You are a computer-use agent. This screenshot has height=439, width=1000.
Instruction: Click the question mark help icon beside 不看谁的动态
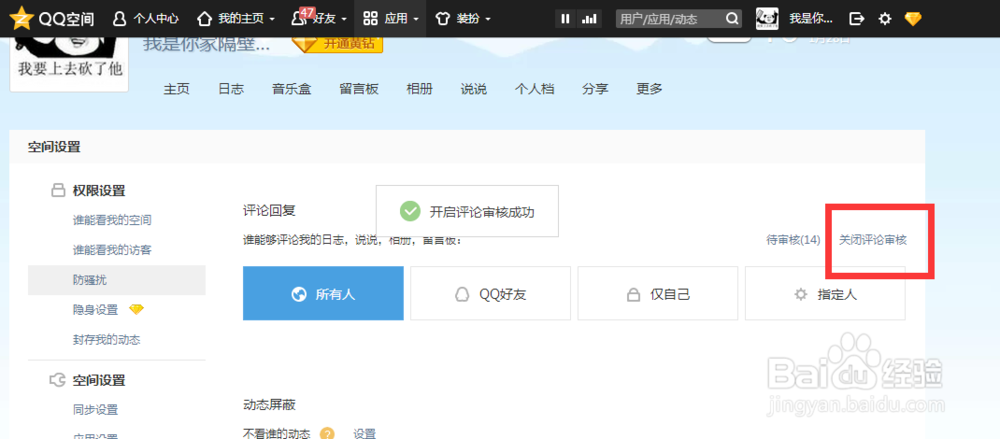point(327,433)
